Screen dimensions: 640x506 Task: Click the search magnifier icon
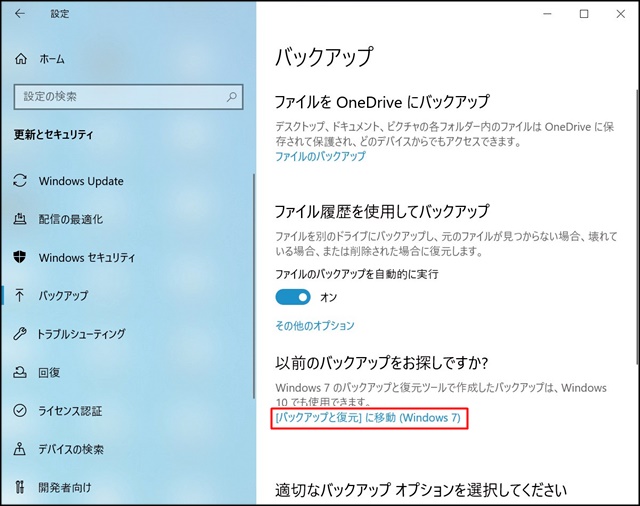pos(231,97)
